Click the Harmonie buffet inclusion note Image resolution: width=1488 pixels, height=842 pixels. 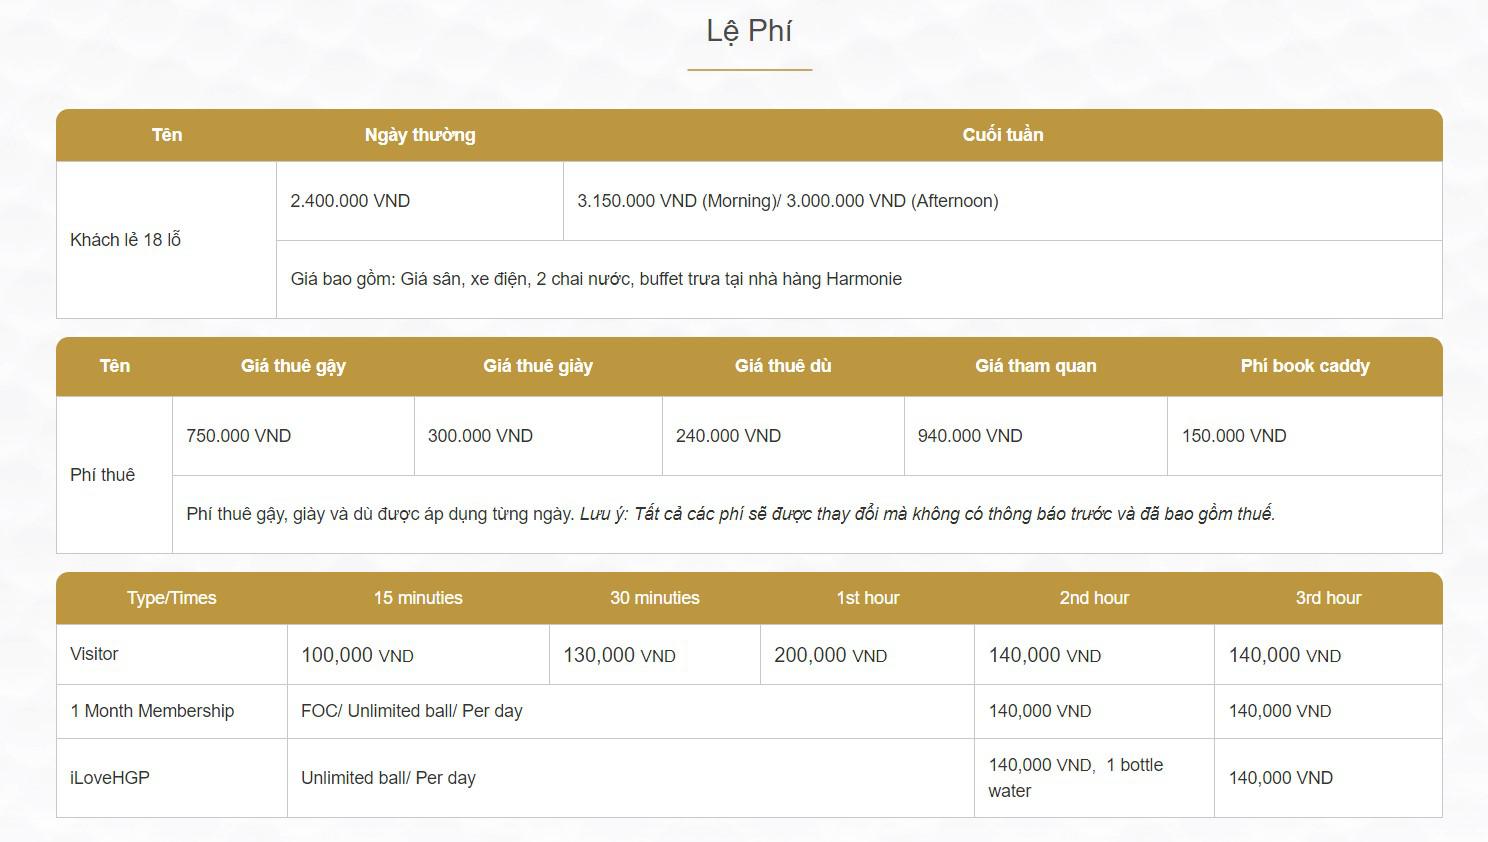tap(596, 279)
